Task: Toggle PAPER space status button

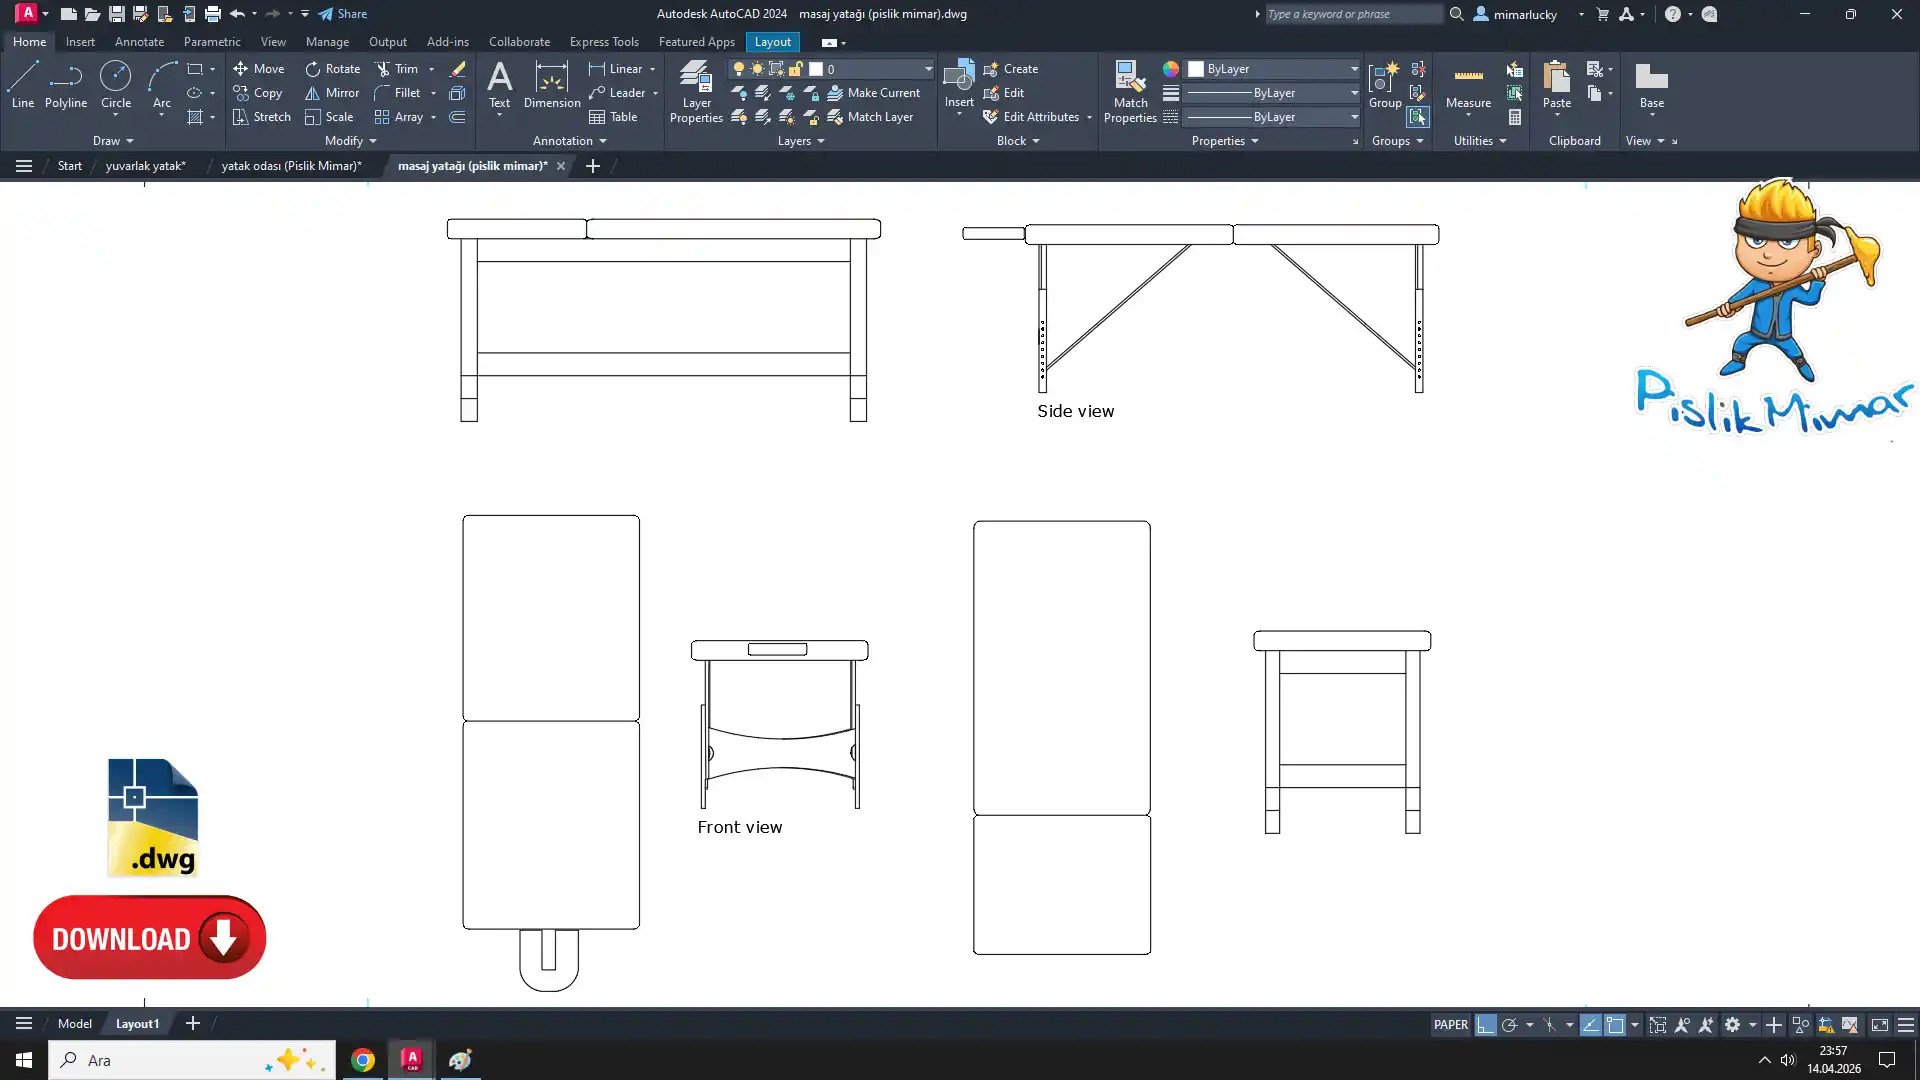Action: [x=1450, y=1025]
